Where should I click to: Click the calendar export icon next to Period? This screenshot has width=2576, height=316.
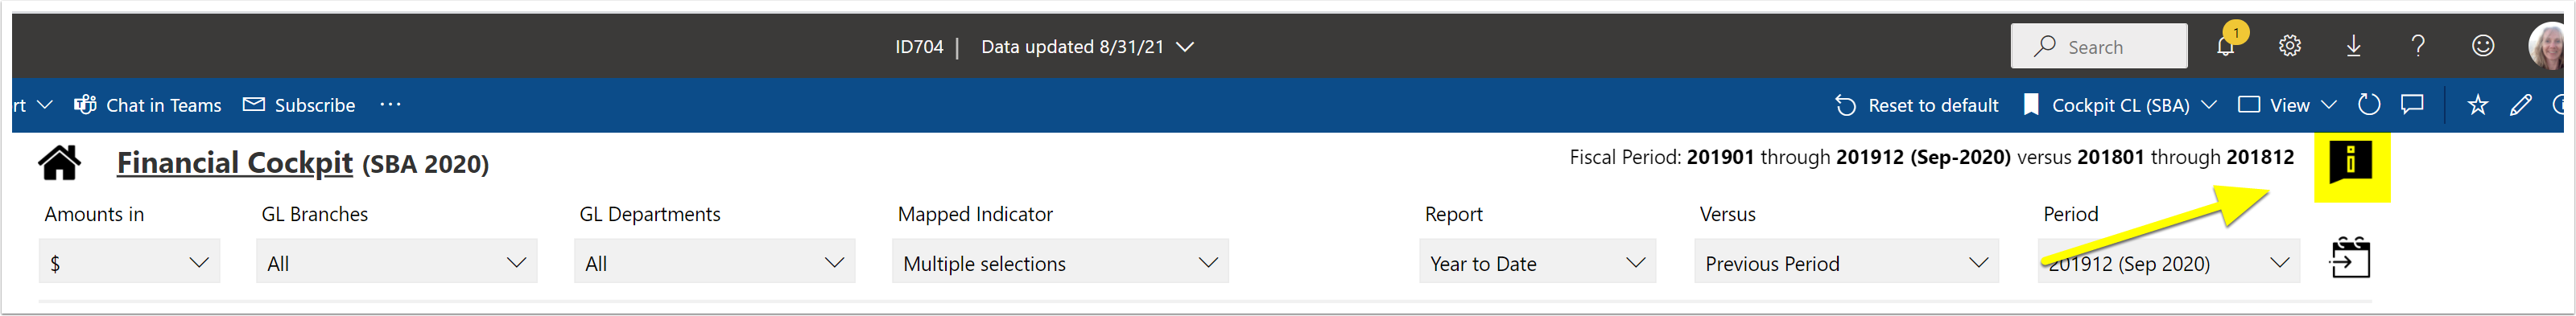tap(2350, 258)
